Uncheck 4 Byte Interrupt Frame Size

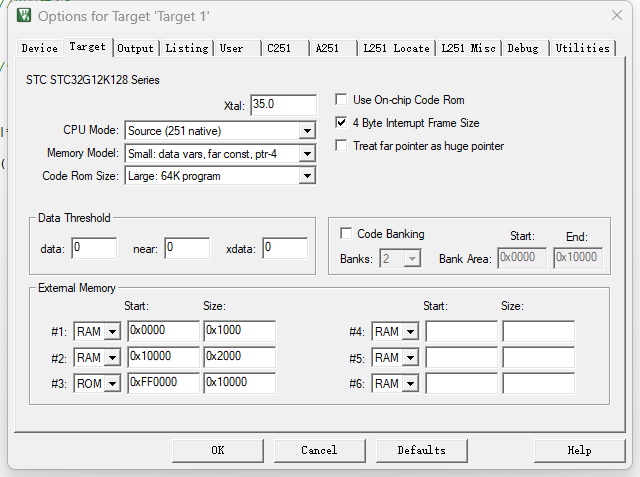(341, 122)
